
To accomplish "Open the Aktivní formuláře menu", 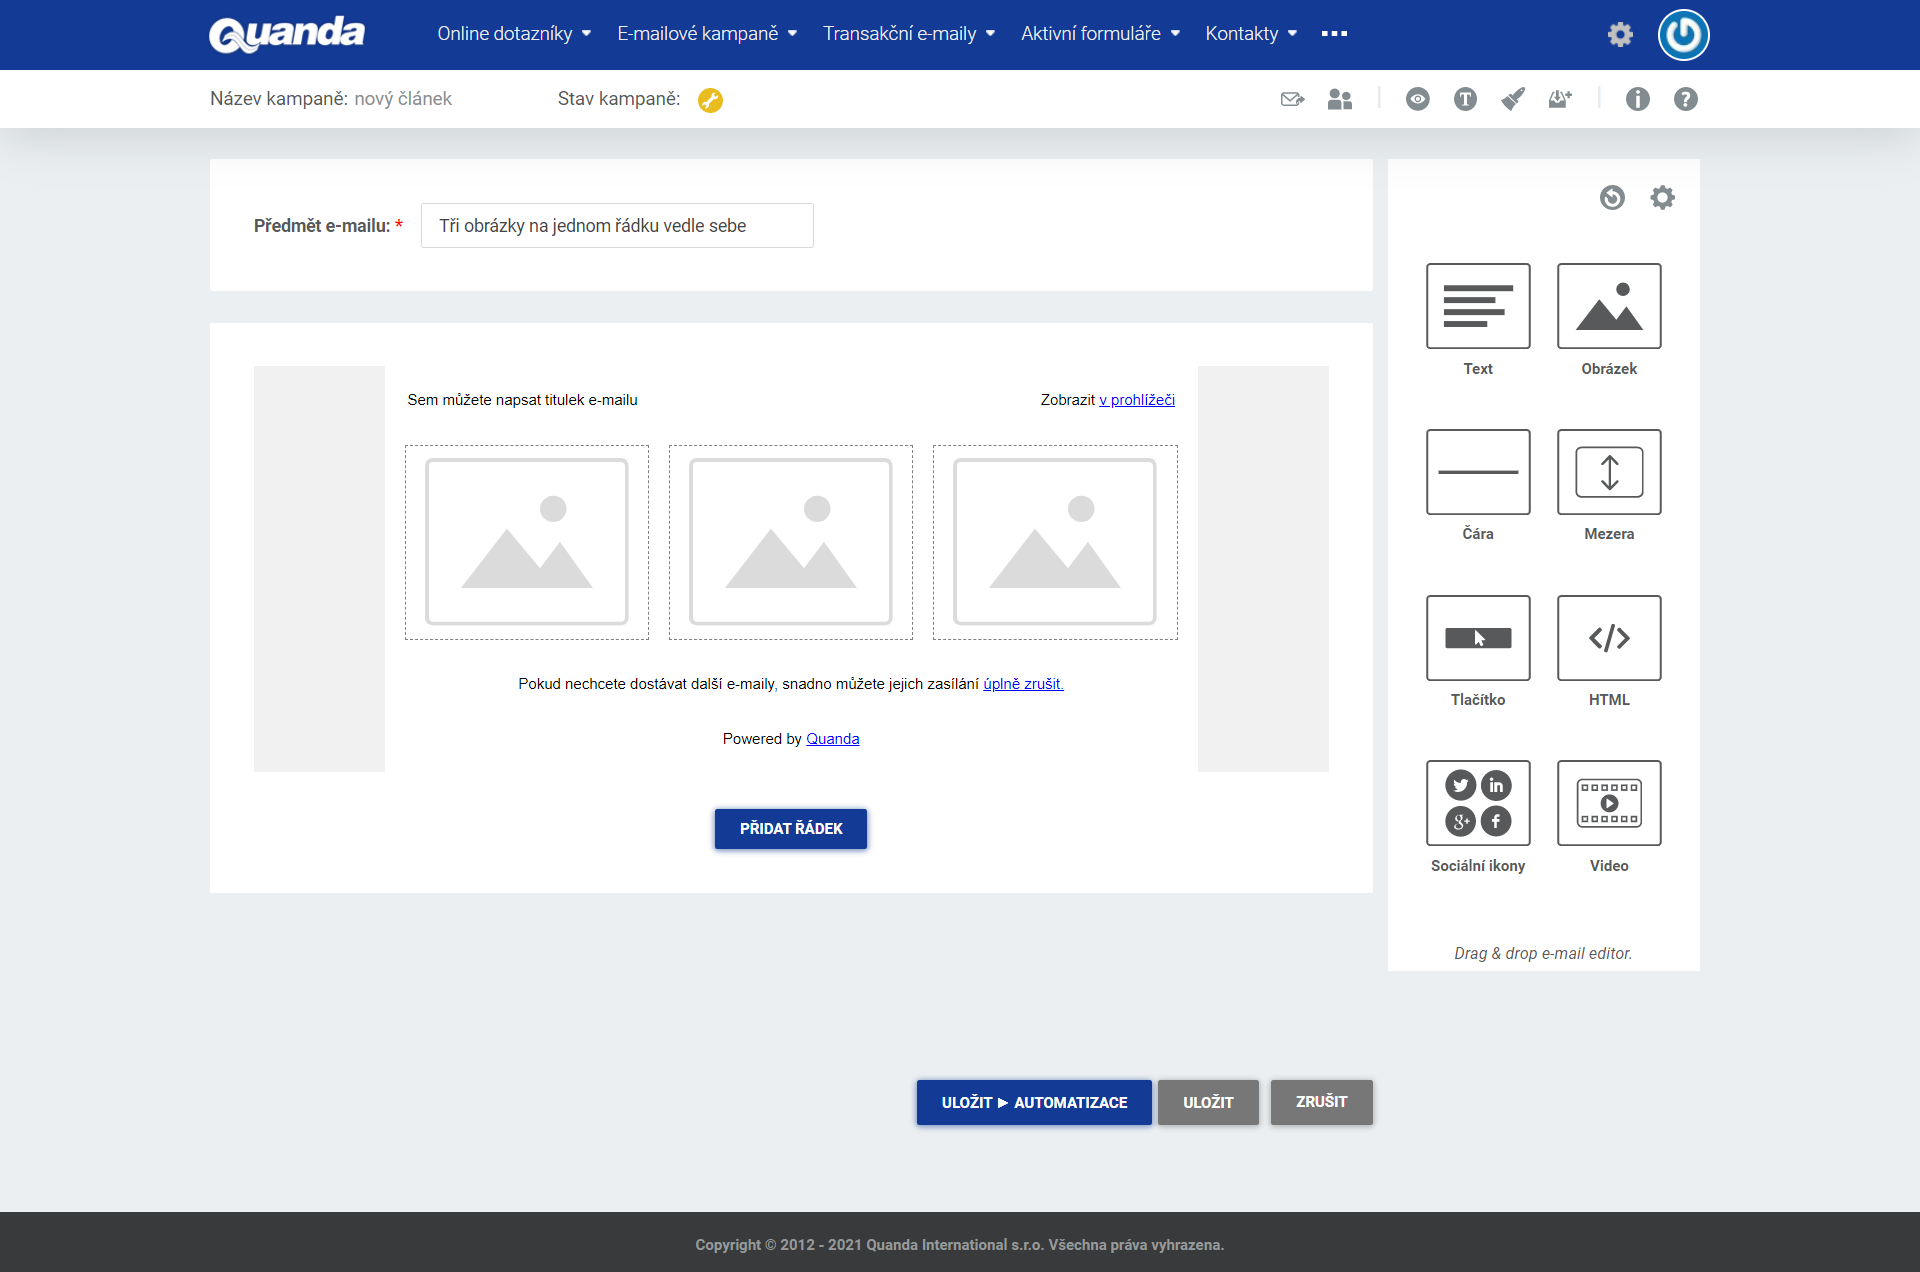I will point(1100,34).
